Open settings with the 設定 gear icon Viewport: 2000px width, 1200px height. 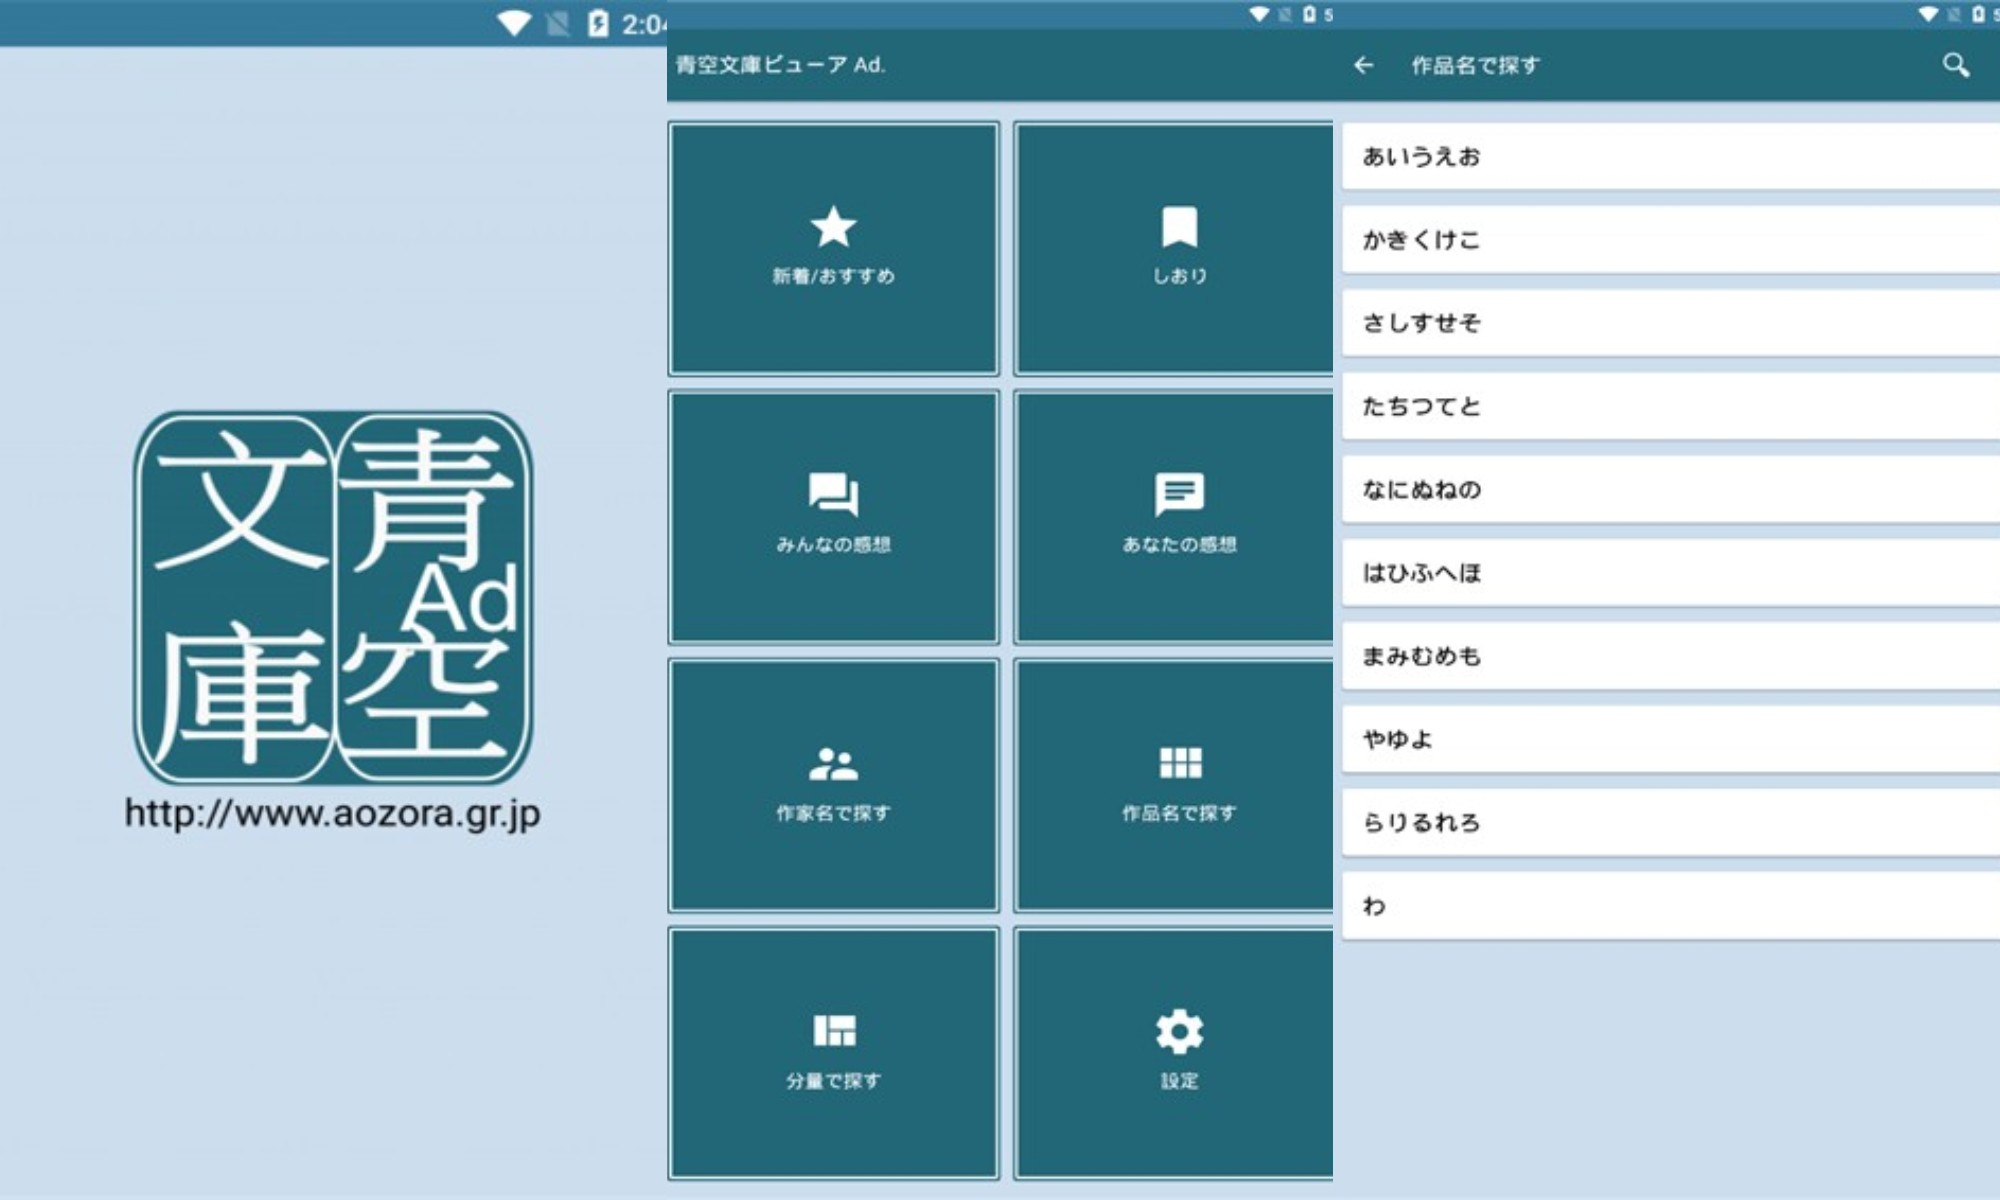[x=1178, y=1032]
